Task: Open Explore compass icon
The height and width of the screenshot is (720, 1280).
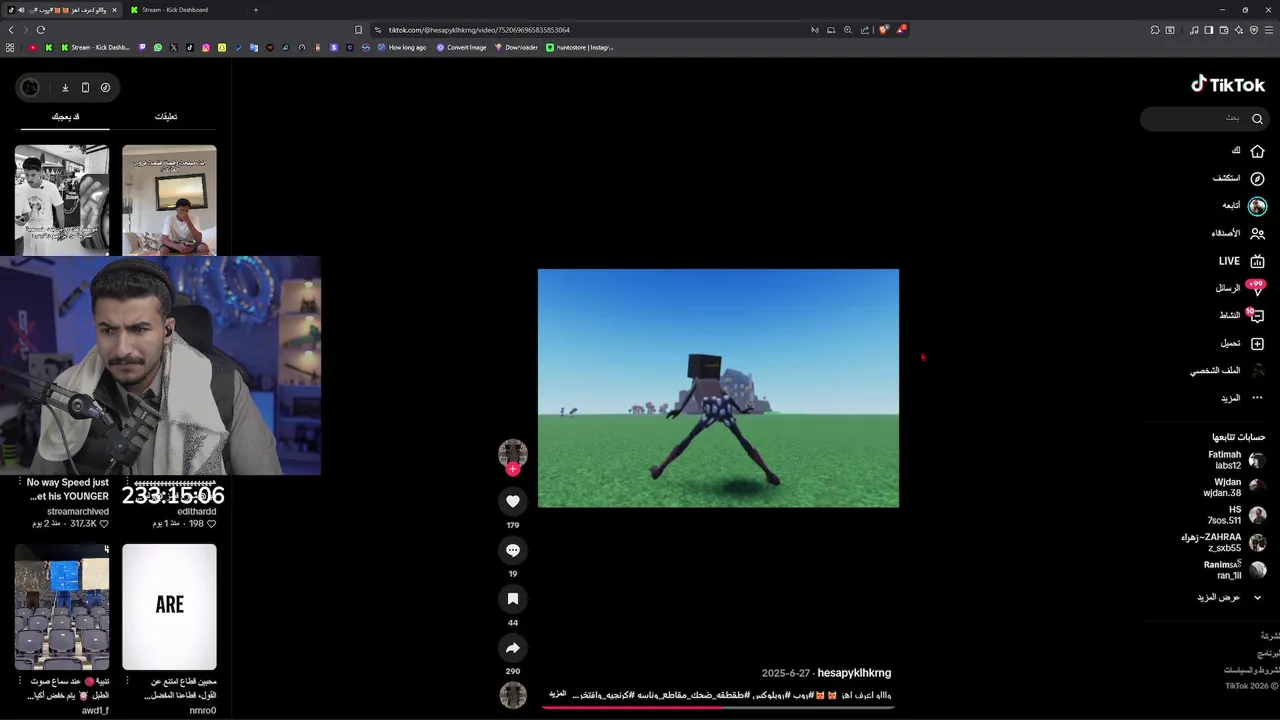Action: coord(1257,178)
